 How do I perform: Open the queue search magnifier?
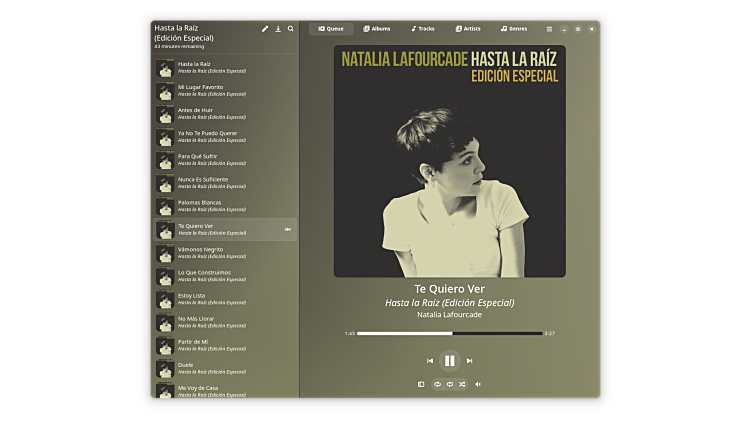pos(291,29)
